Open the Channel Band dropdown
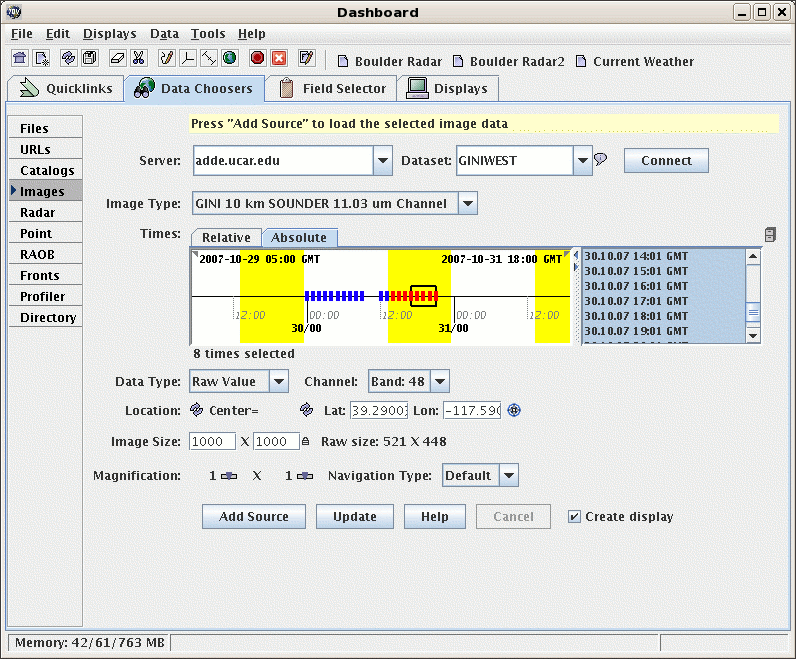796x659 pixels. (439, 381)
